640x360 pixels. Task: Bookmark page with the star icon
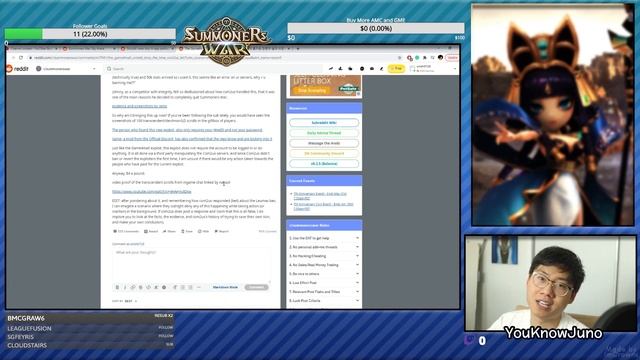click(399, 58)
